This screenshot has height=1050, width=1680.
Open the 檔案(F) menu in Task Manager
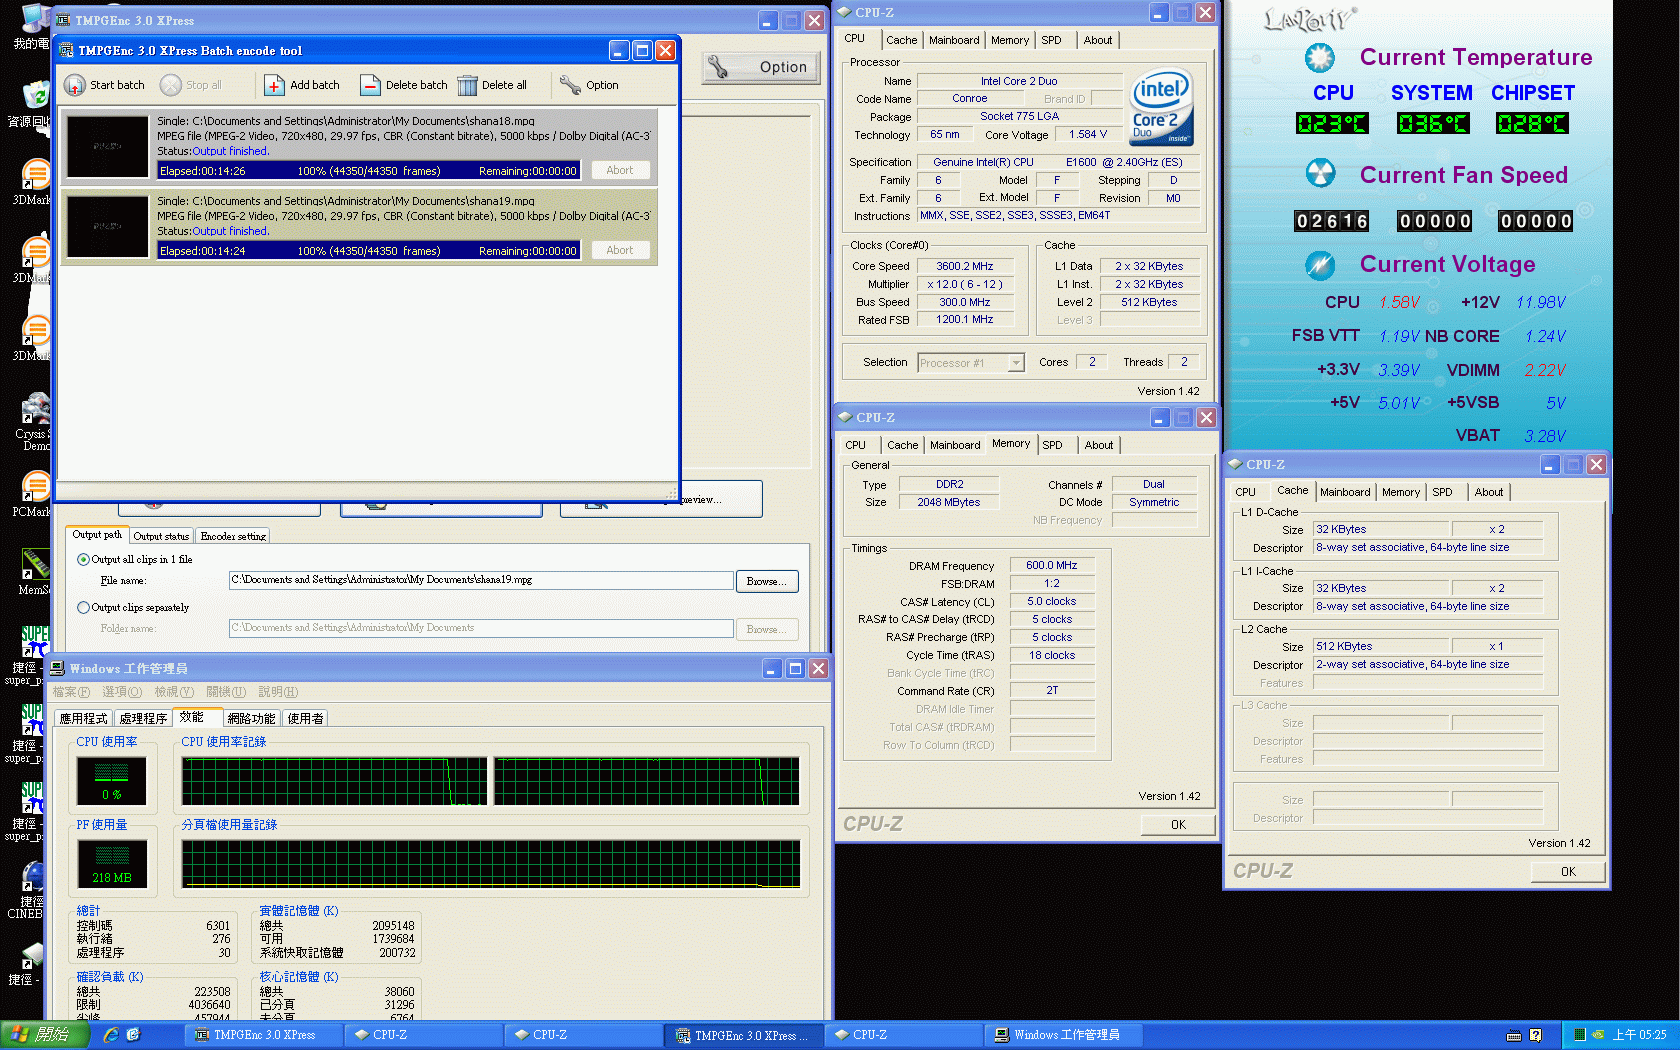[71, 692]
